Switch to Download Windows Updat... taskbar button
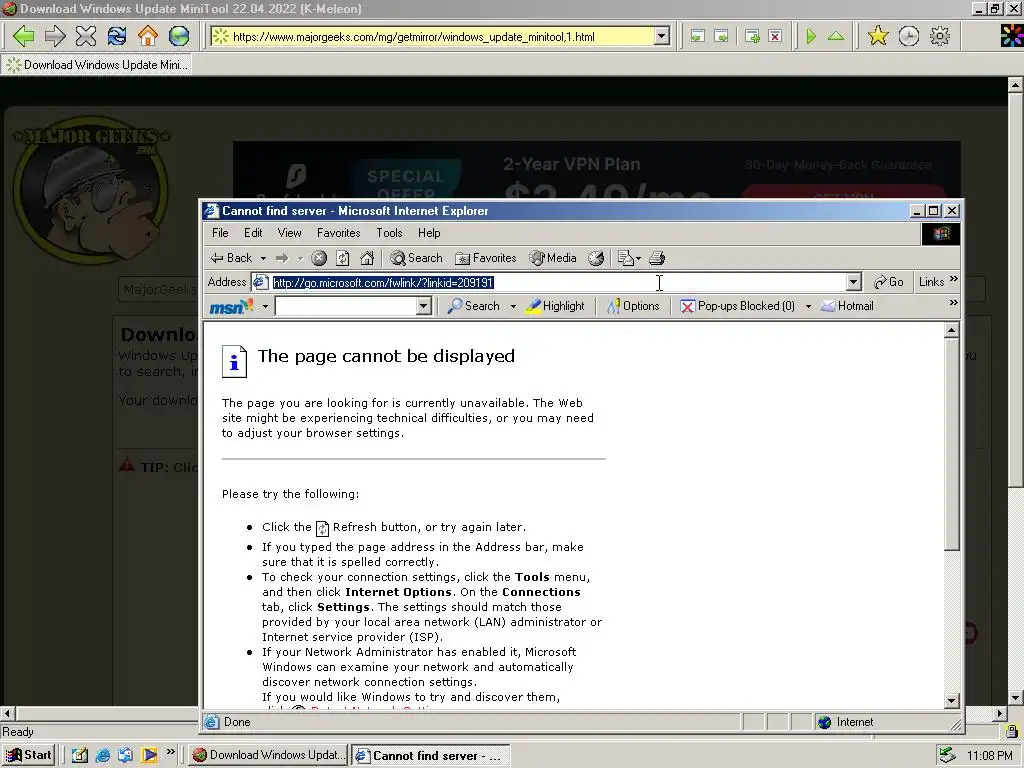 (269, 755)
